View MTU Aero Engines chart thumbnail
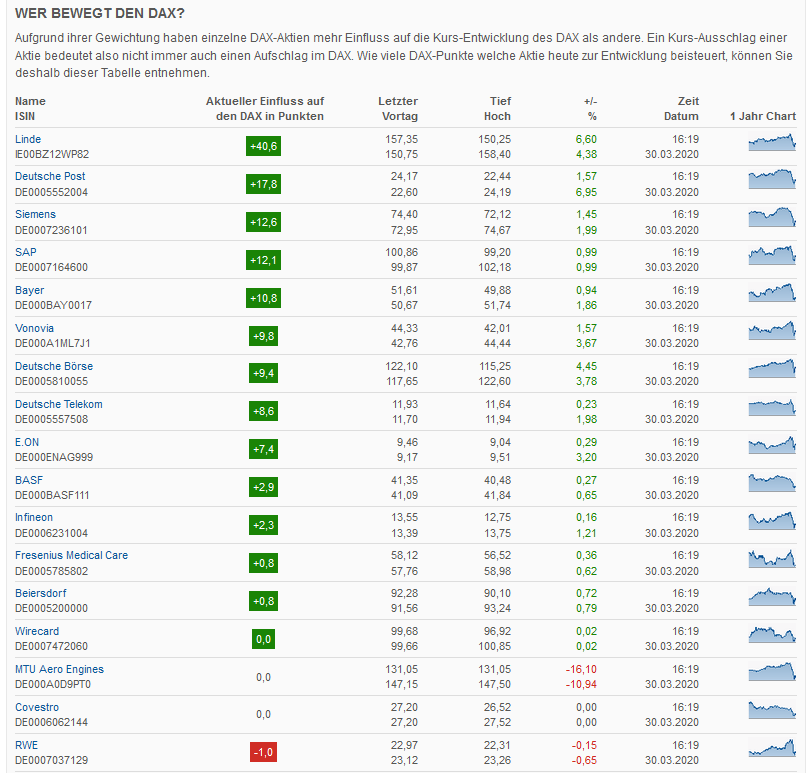 click(772, 672)
